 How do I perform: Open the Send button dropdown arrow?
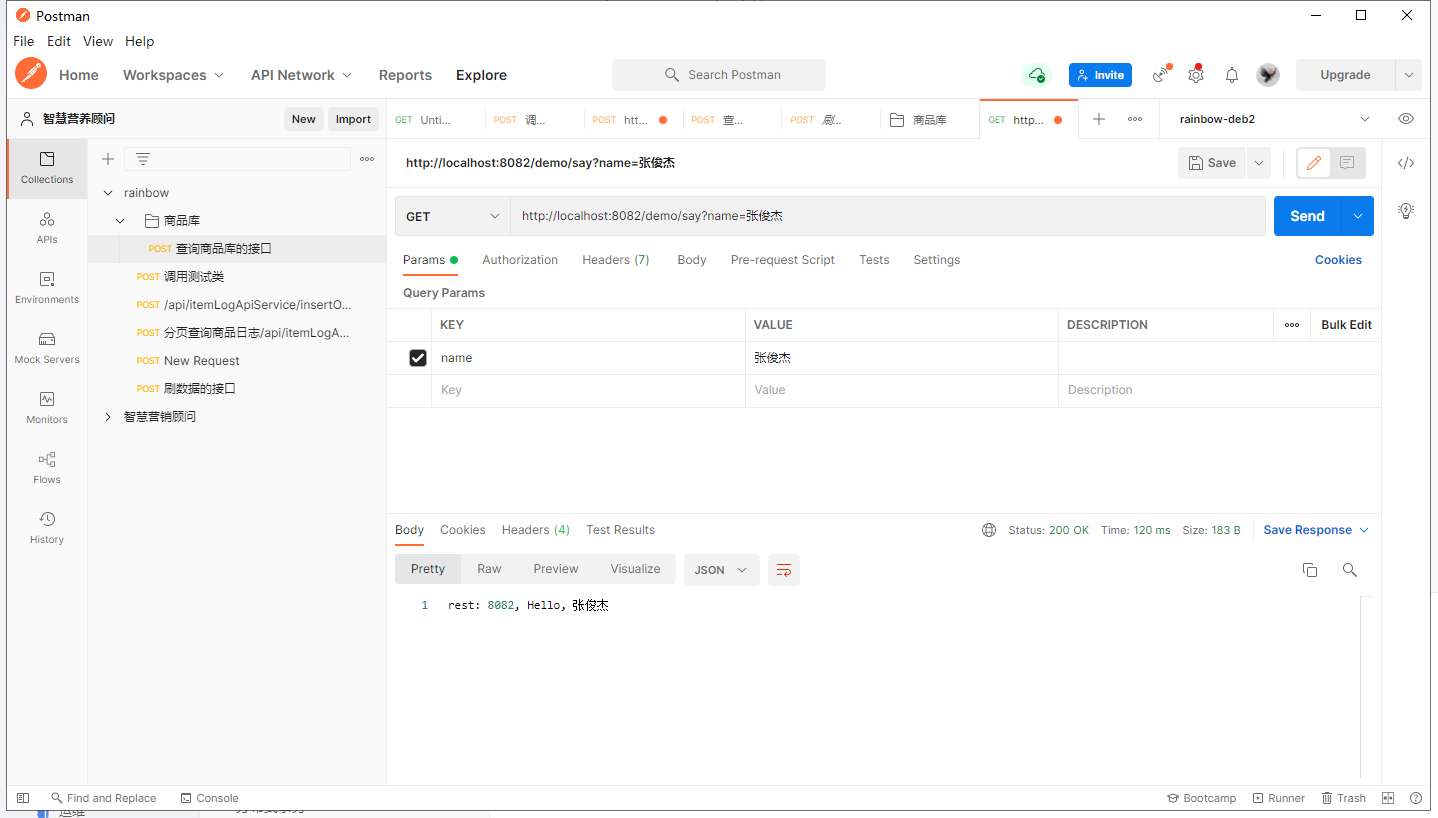[1358, 216]
